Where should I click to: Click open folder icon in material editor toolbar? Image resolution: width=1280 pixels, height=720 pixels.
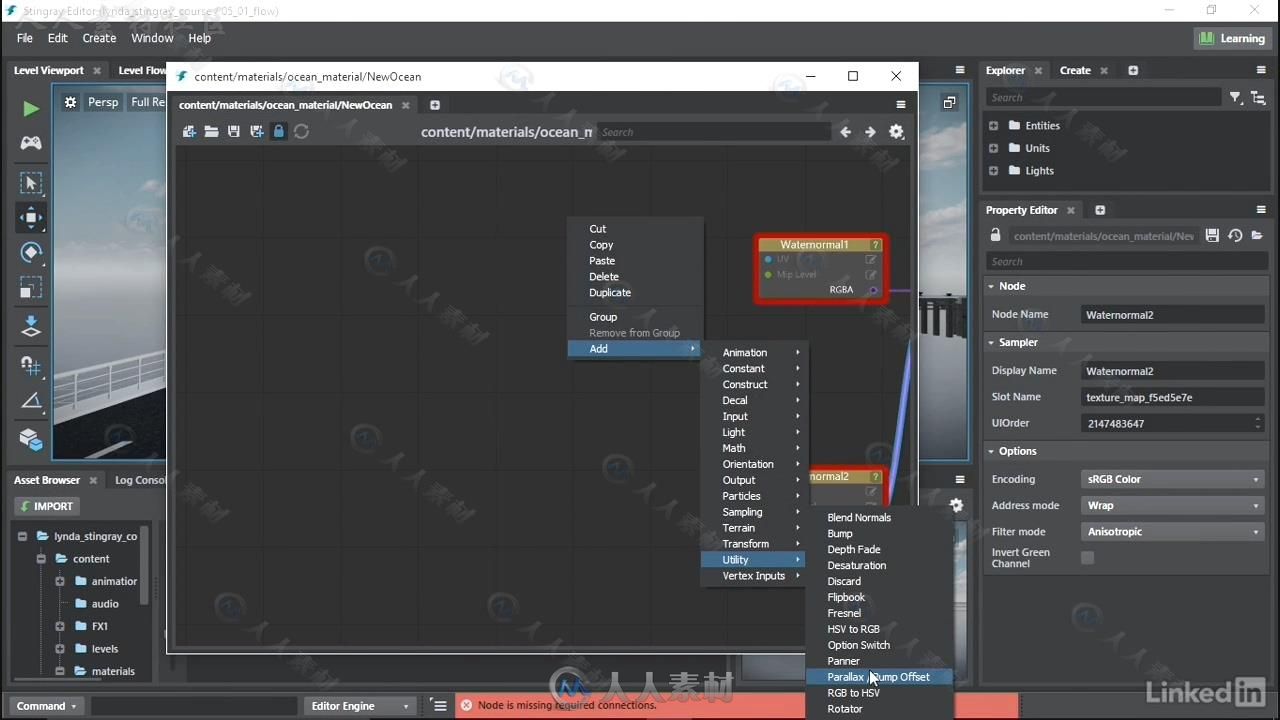point(212,132)
